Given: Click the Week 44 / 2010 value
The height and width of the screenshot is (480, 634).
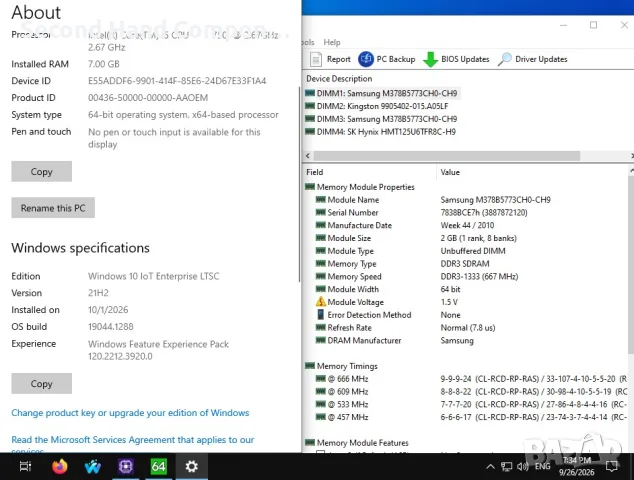Looking at the screenshot, I should (x=467, y=226).
